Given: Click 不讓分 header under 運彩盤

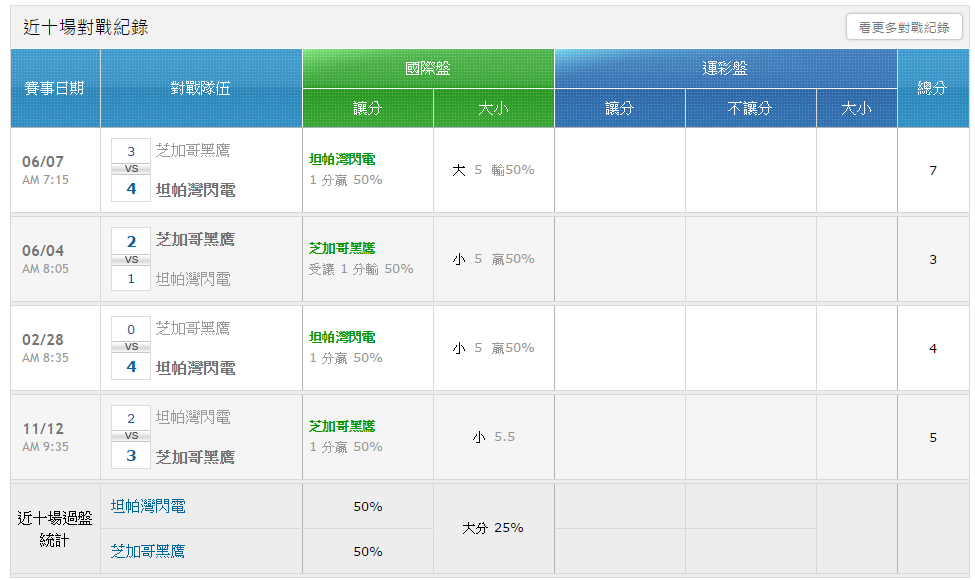Looking at the screenshot, I should (750, 109).
